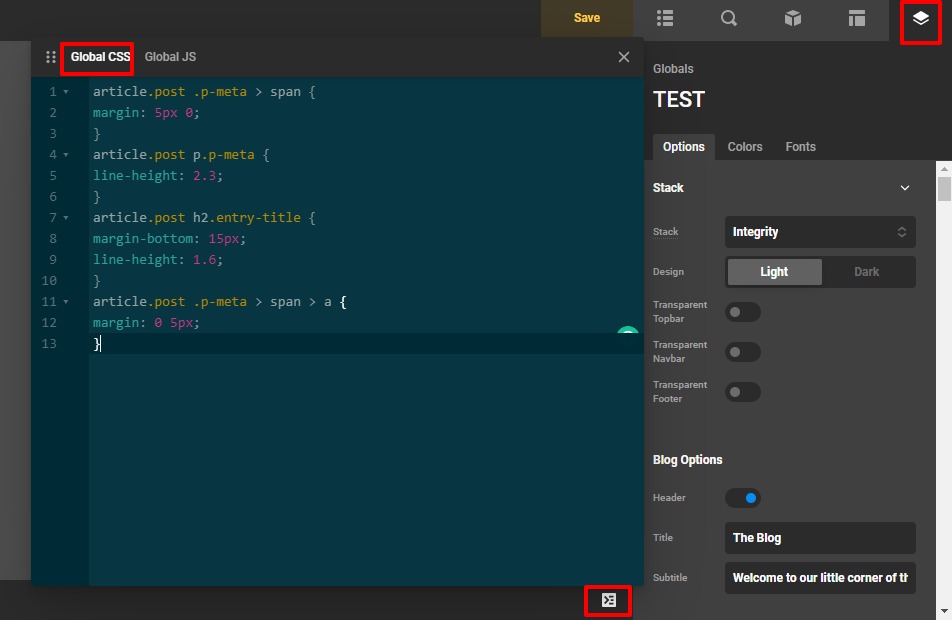This screenshot has width=952, height=620.
Task: Disable the Blog Options Header toggle
Action: tap(743, 498)
